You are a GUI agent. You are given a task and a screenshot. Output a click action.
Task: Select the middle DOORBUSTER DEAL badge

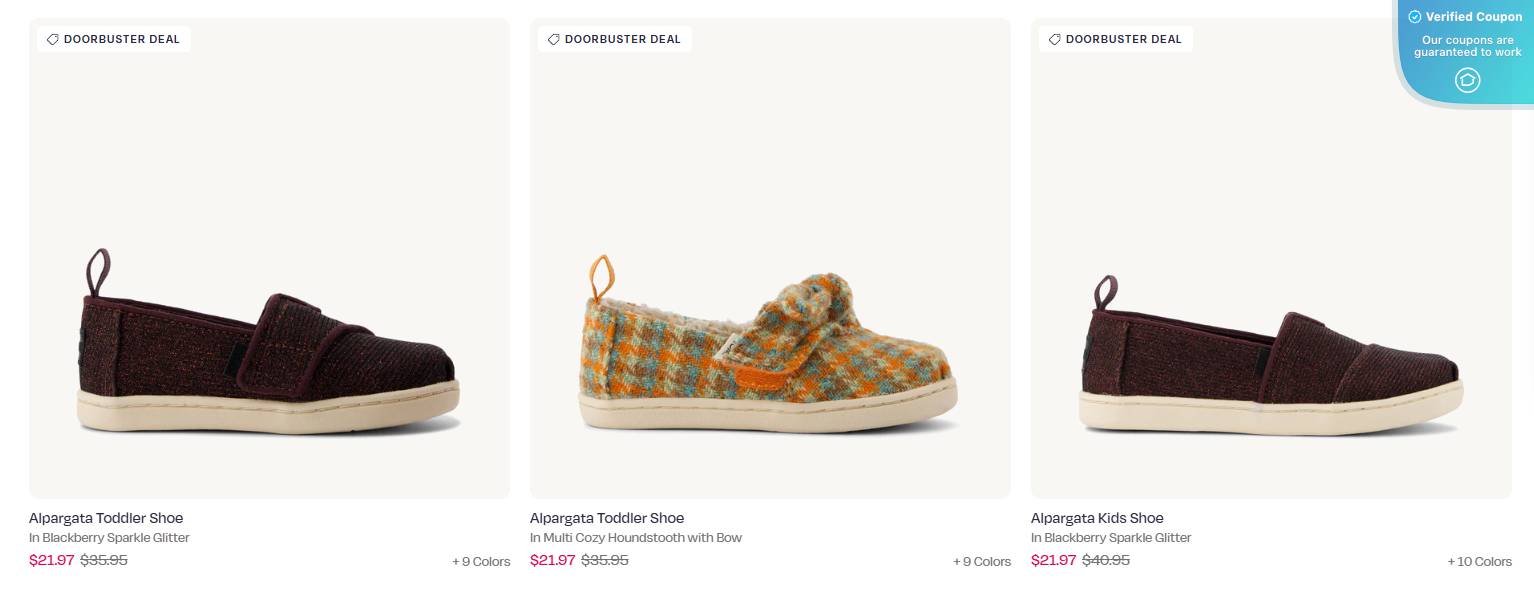click(x=614, y=39)
